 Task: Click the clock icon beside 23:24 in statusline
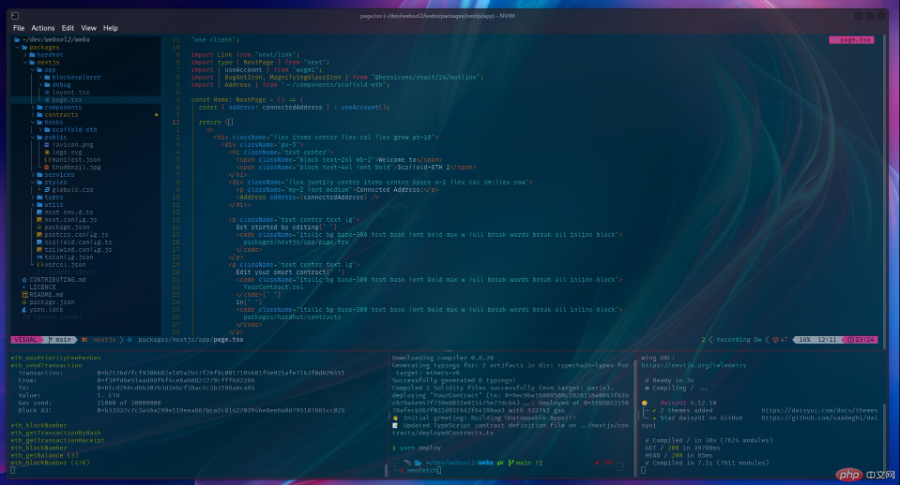click(x=851, y=340)
